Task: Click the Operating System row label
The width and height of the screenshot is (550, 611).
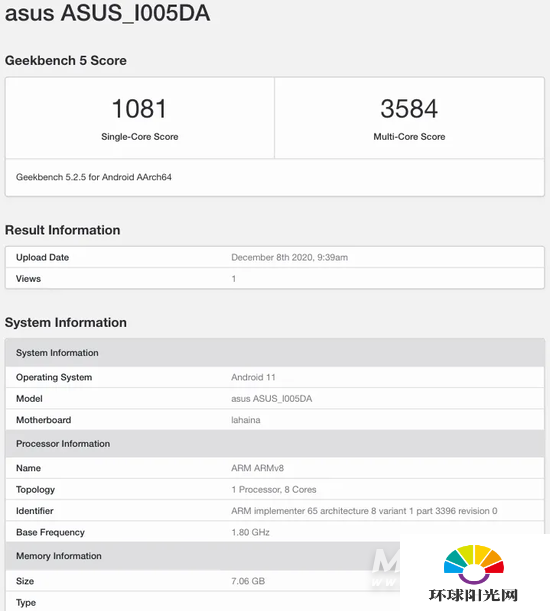Action: 54,377
